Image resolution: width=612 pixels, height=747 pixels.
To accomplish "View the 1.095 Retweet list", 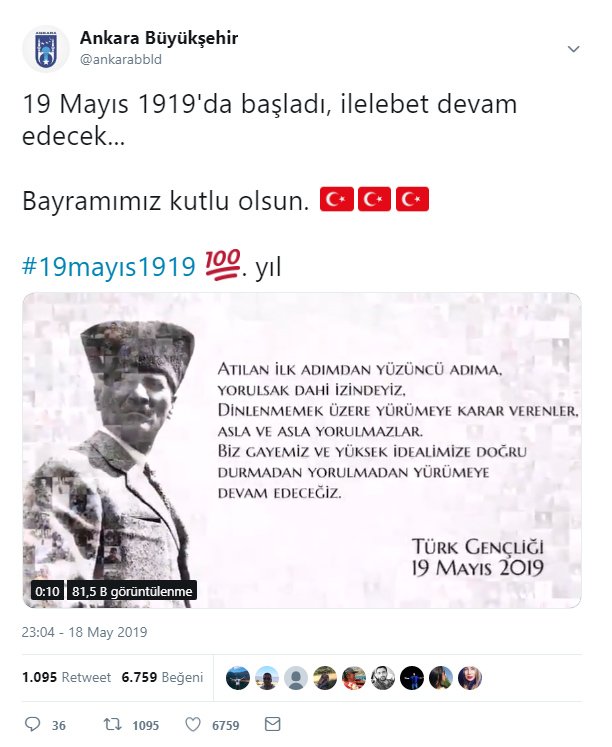I will pyautogui.click(x=66, y=677).
